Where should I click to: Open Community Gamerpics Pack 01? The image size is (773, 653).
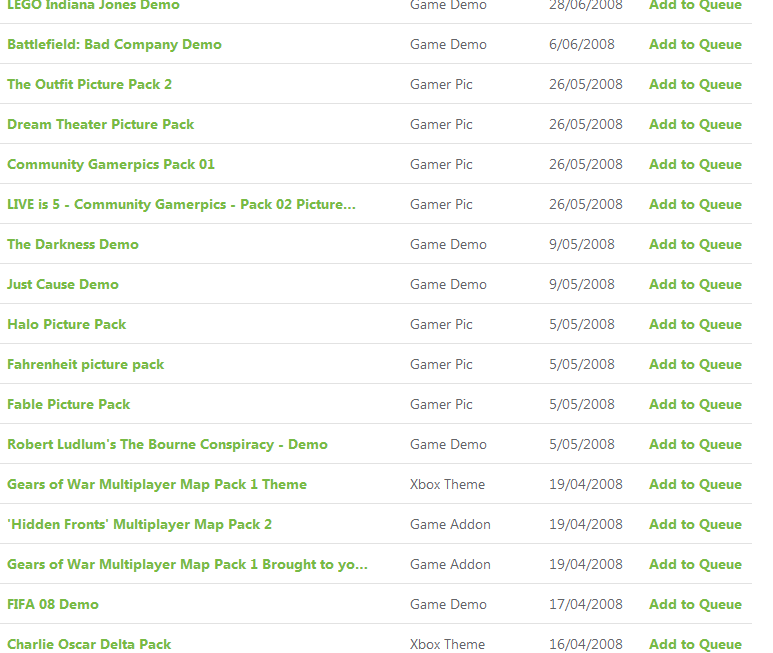tap(111, 164)
